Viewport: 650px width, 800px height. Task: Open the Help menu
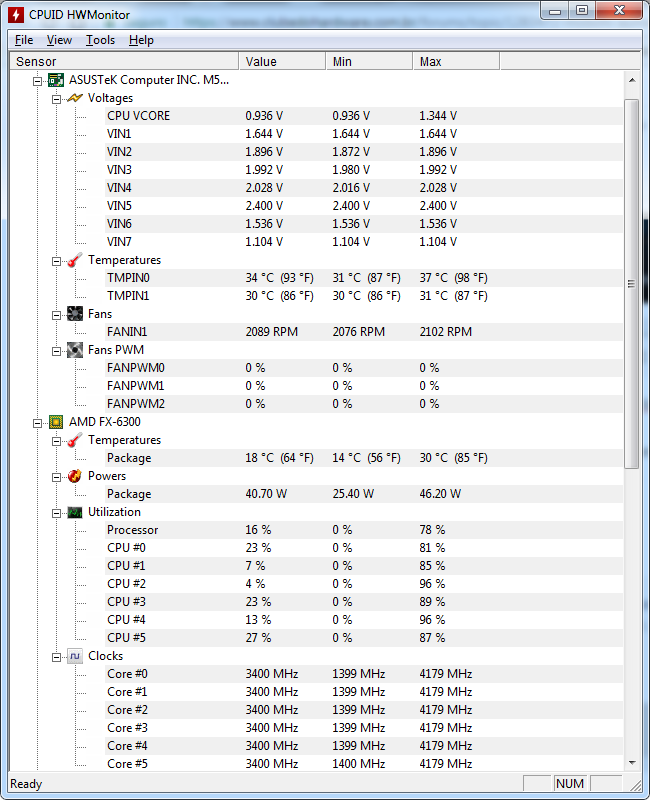[x=141, y=40]
